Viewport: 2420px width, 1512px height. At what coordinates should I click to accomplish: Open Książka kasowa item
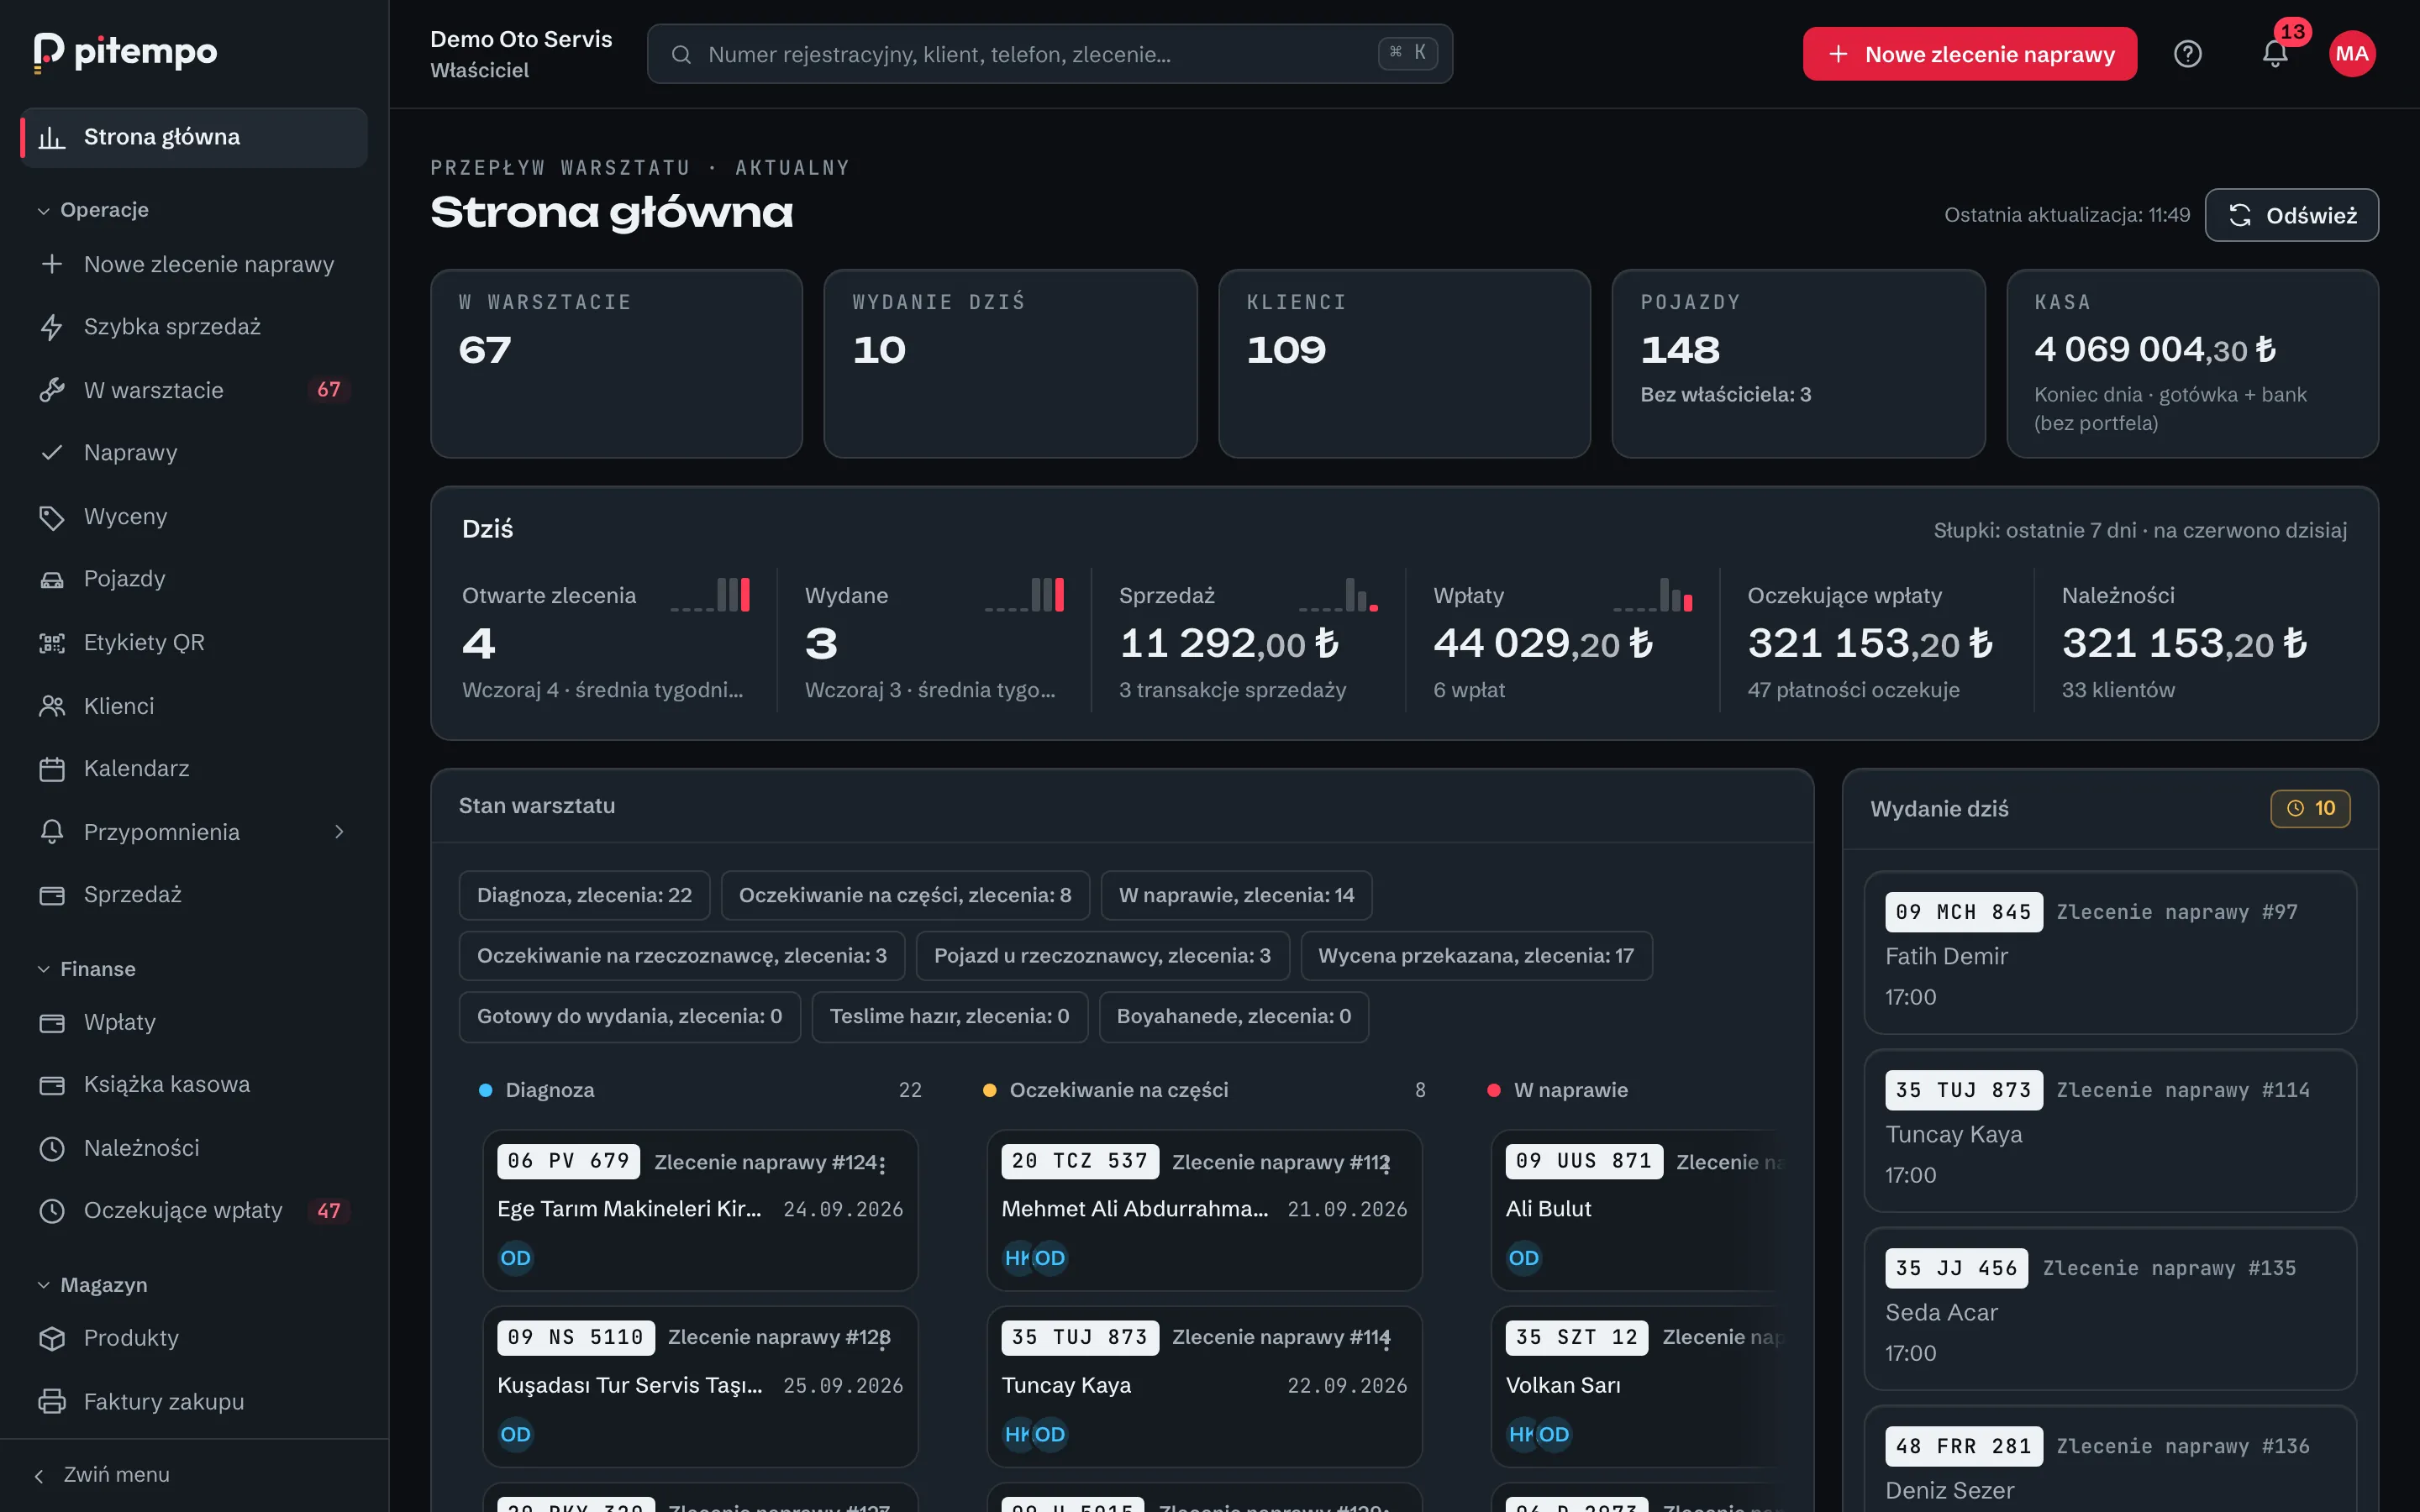(x=193, y=1085)
